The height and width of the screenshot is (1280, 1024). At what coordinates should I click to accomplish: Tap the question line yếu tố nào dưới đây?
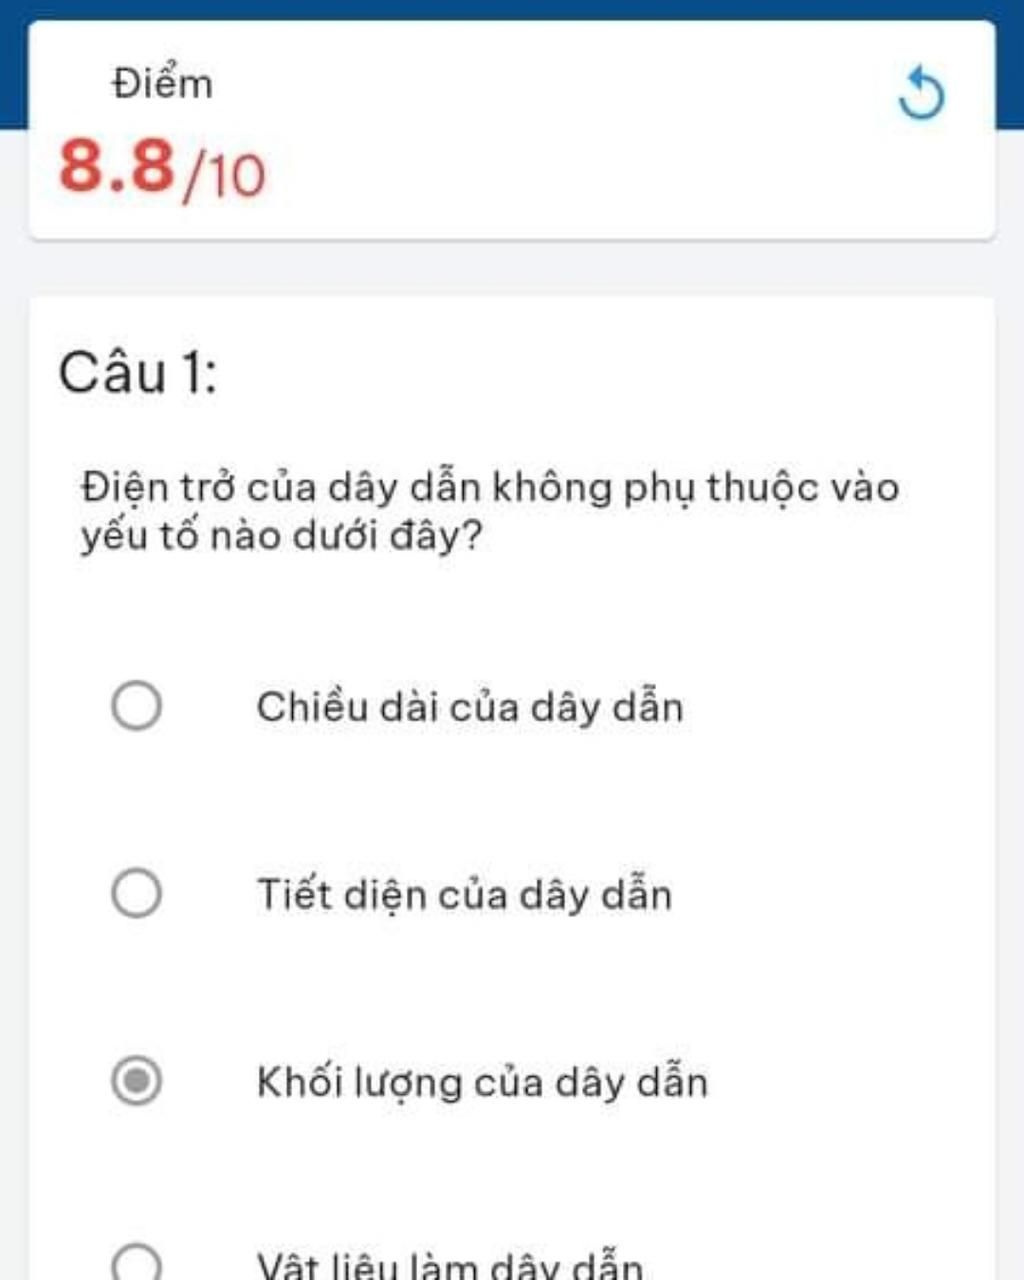pyautogui.click(x=281, y=537)
